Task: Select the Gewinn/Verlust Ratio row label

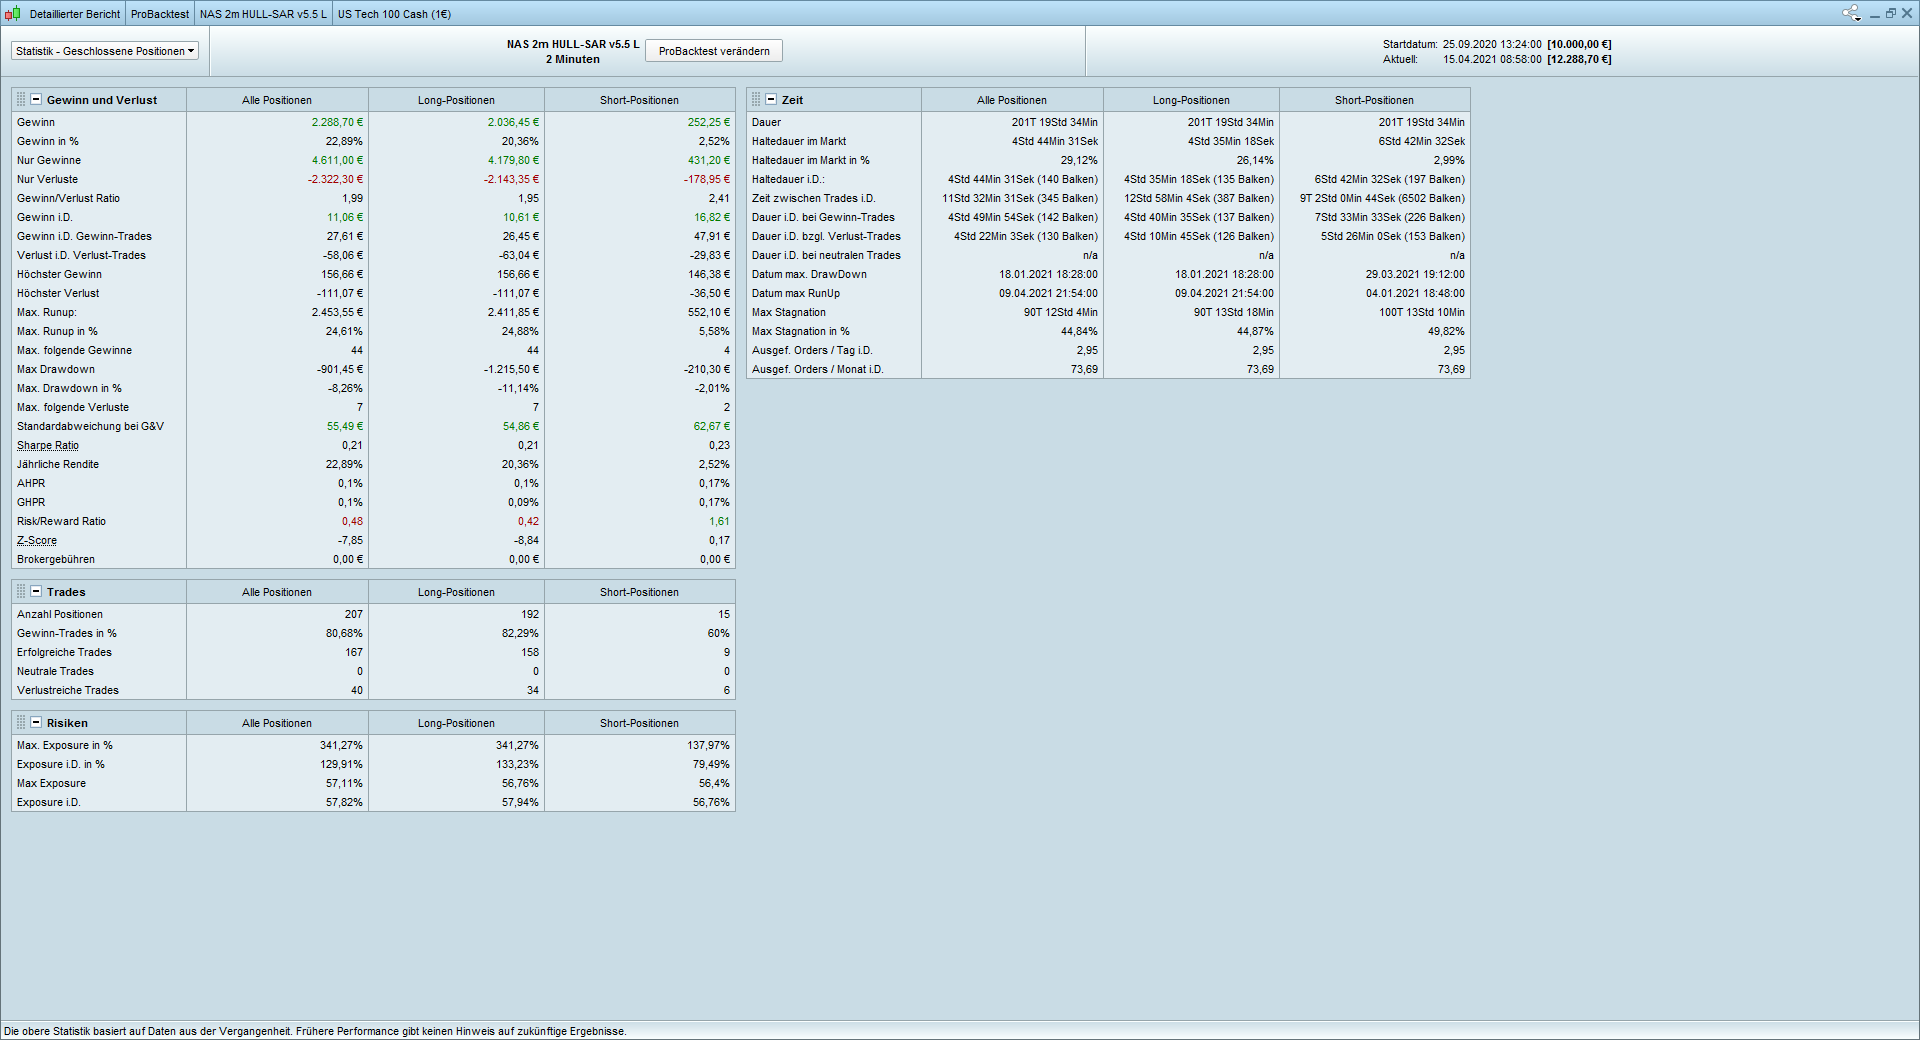Action: coord(68,199)
